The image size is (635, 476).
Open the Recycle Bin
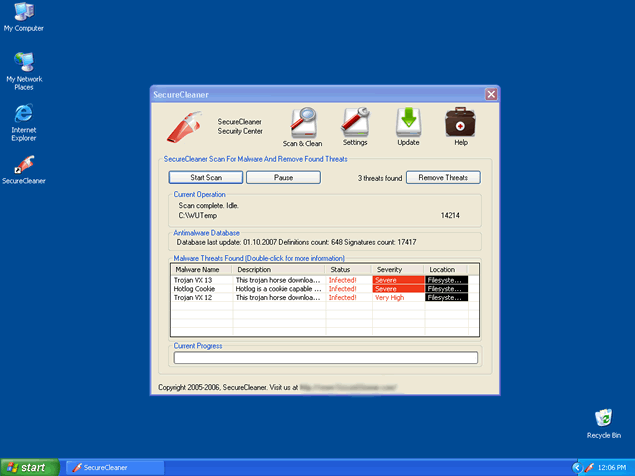(603, 418)
